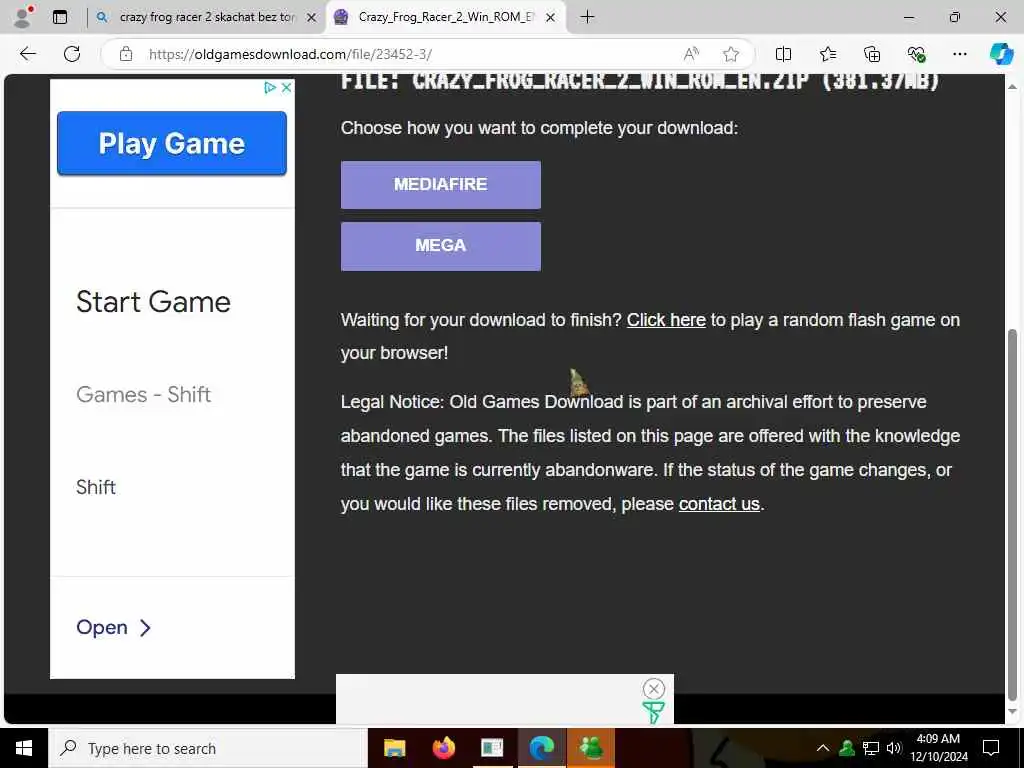Open the Favorites list icon
The image size is (1024, 768).
pyautogui.click(x=827, y=54)
